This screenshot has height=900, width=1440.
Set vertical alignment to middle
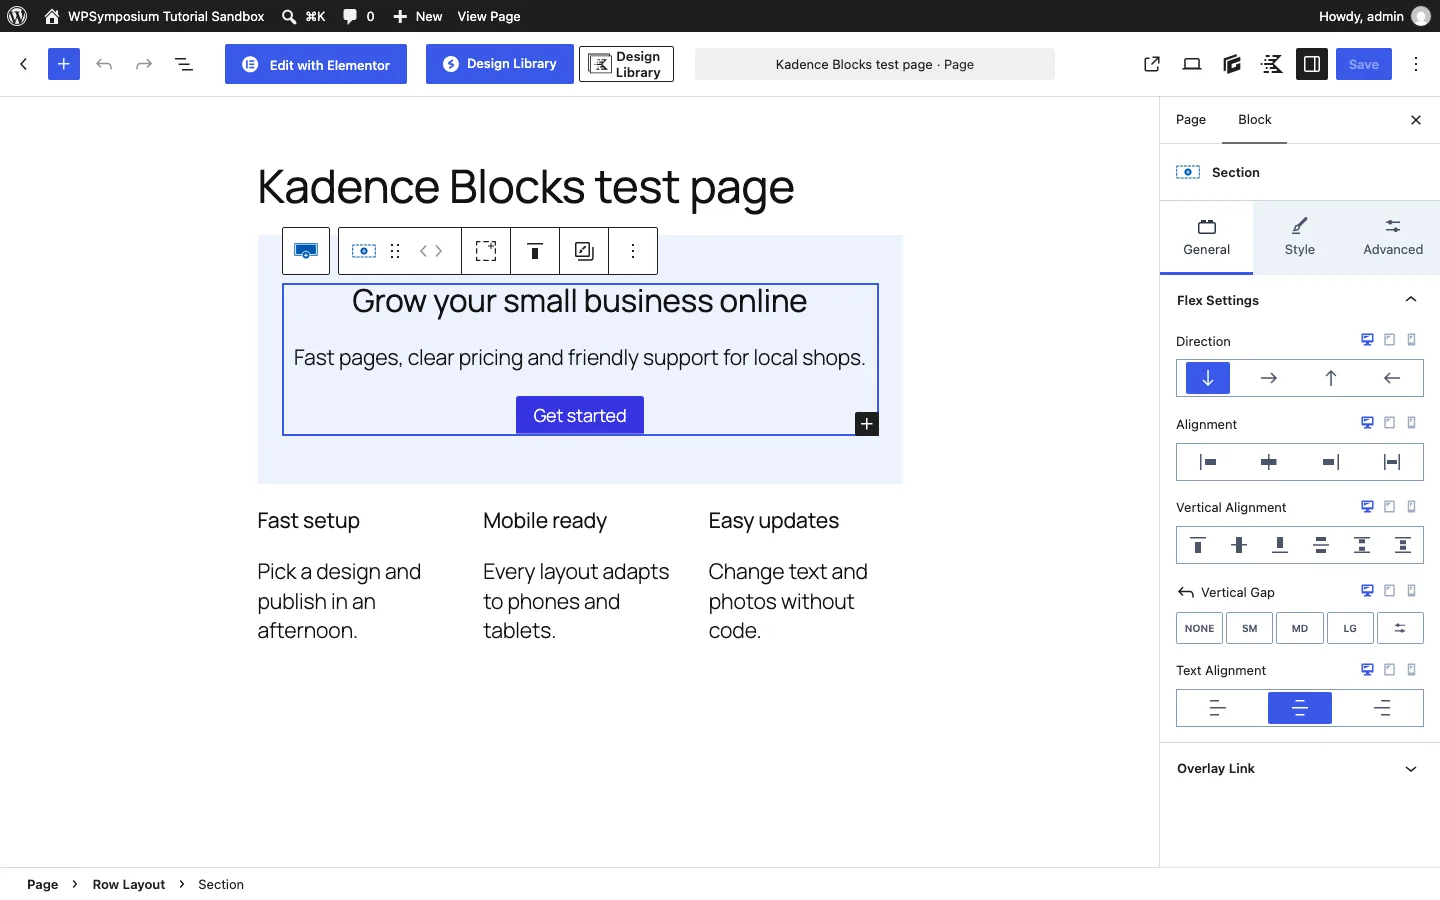pyautogui.click(x=1239, y=545)
